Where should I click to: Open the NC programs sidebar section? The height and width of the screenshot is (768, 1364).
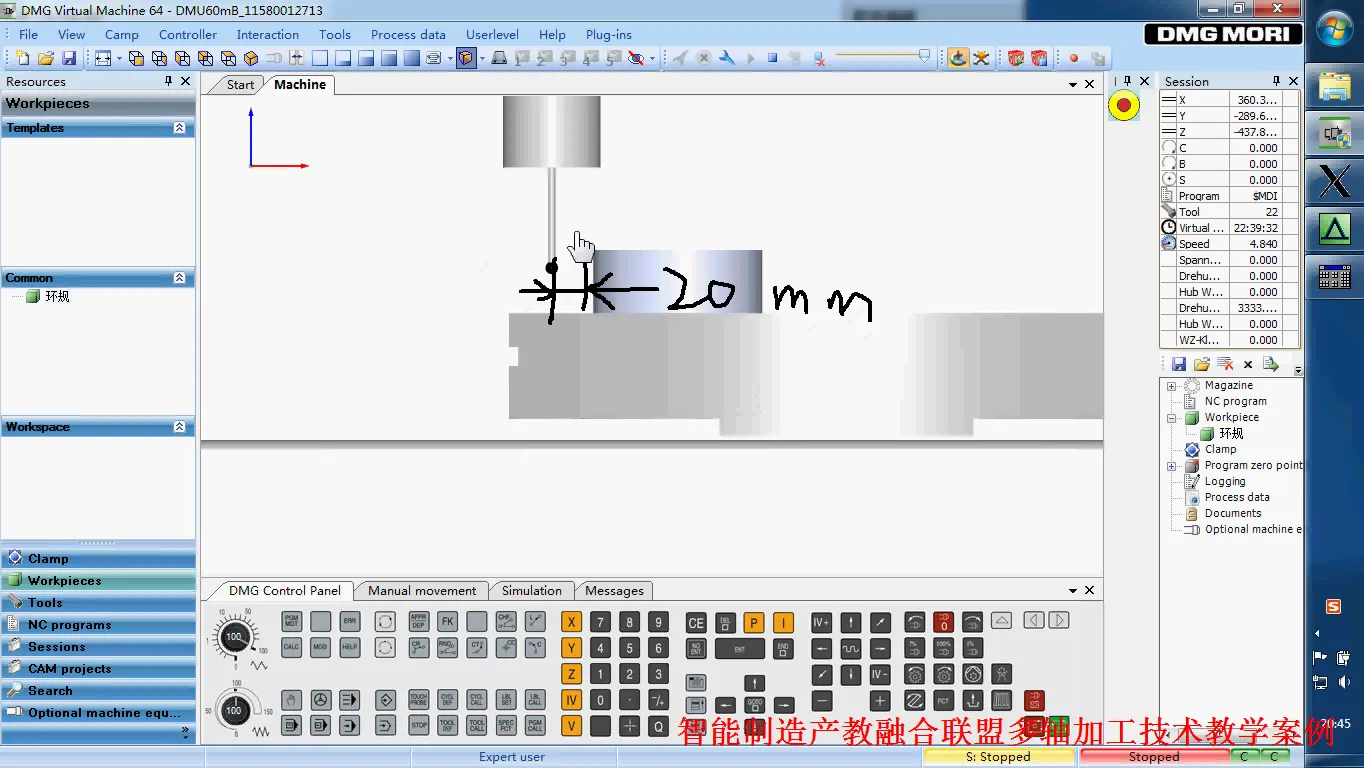point(69,625)
